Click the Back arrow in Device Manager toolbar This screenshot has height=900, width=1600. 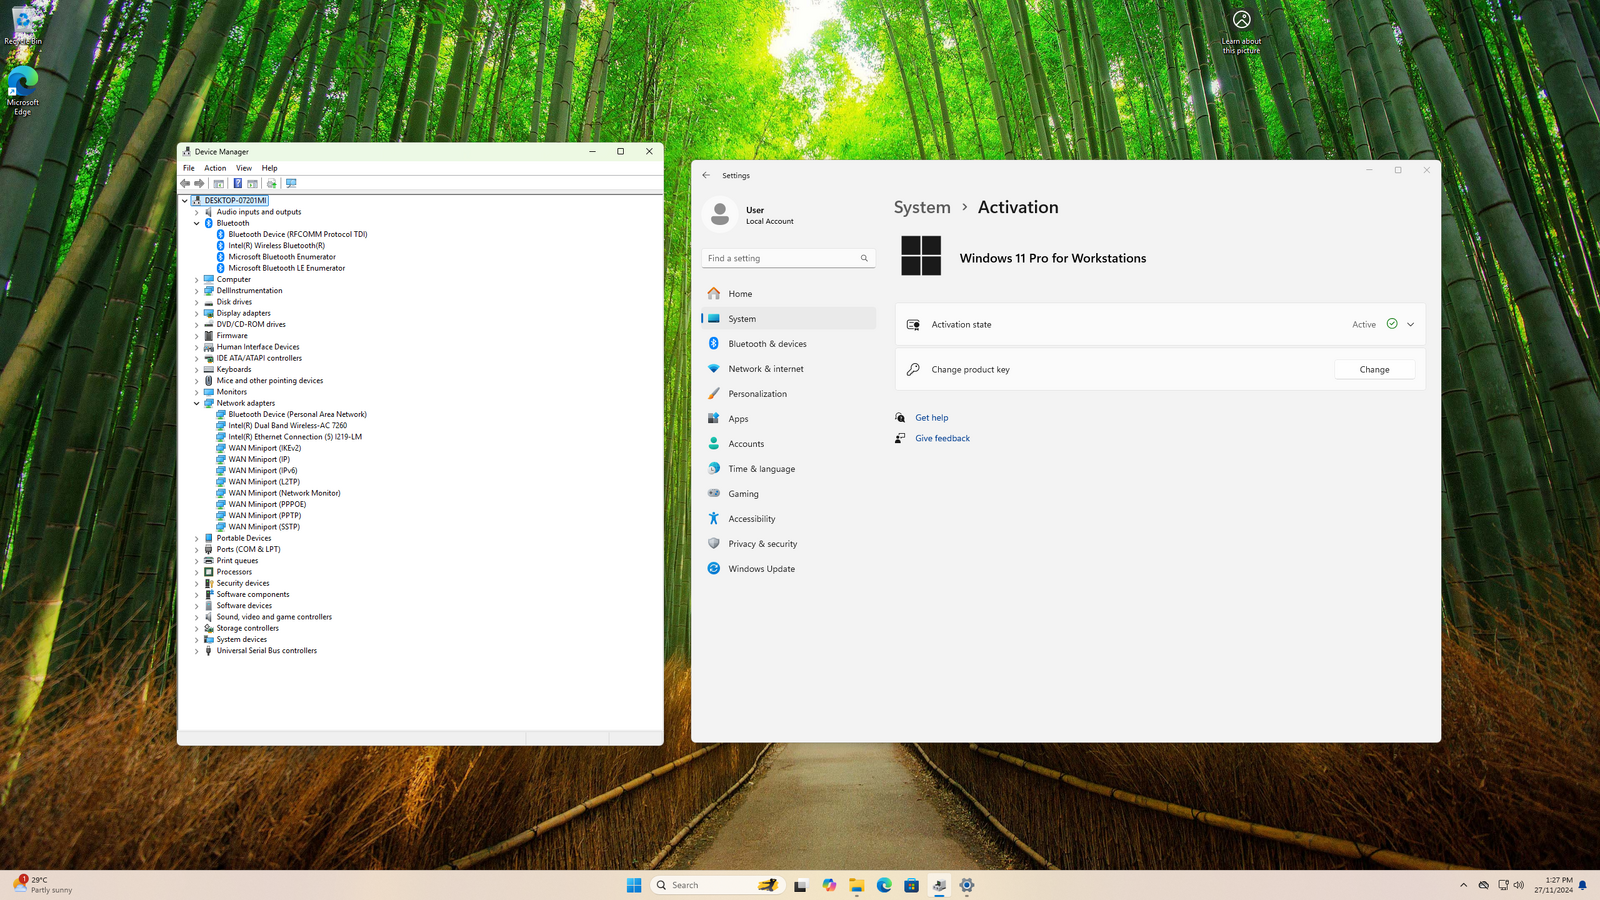(185, 183)
